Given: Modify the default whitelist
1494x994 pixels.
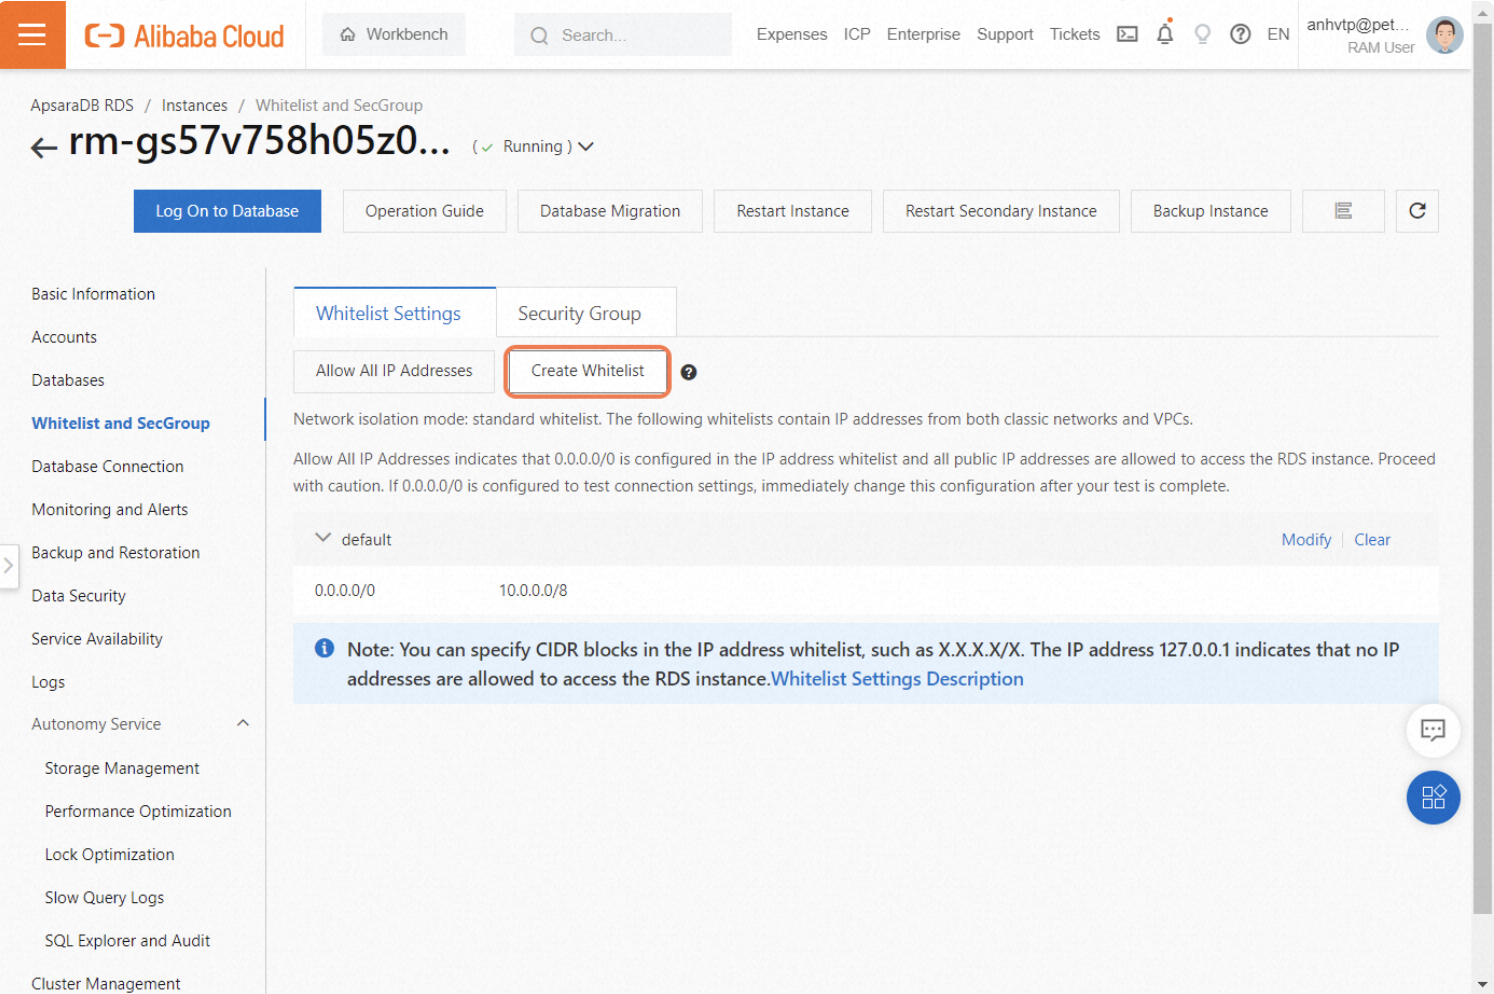Looking at the screenshot, I should [x=1306, y=539].
